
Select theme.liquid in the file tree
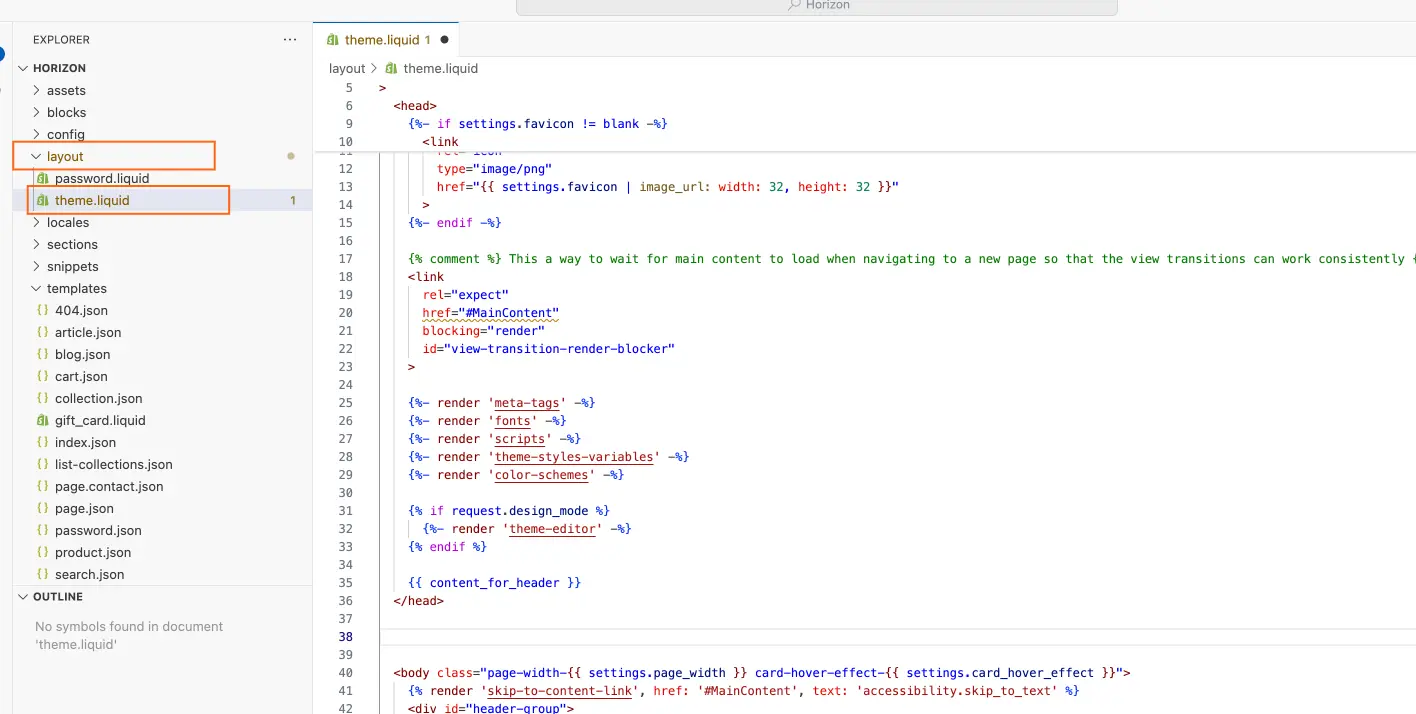(92, 200)
